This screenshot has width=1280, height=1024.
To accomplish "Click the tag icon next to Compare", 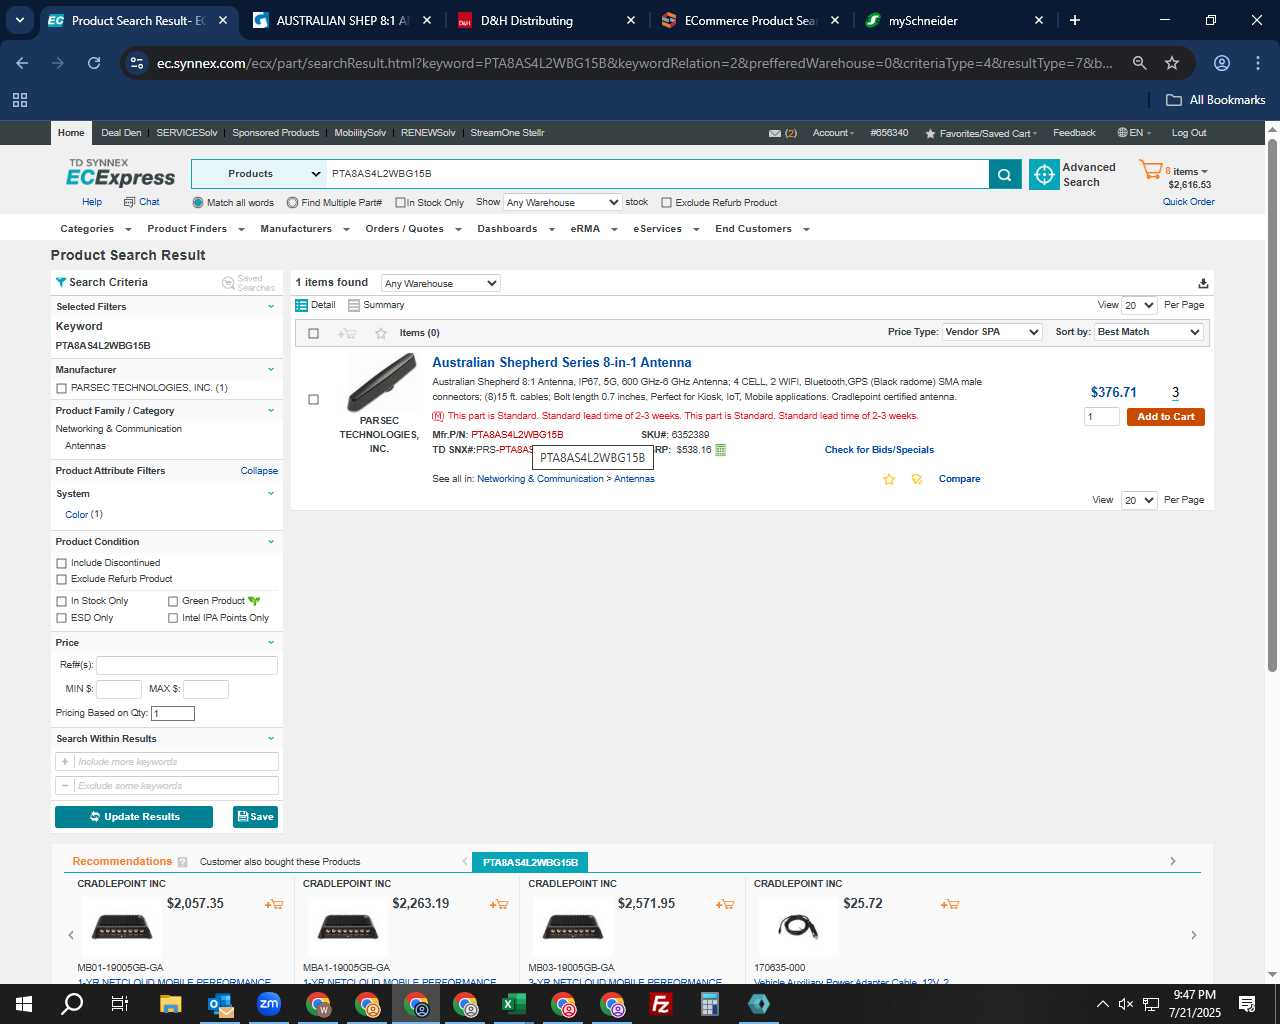I will [917, 479].
